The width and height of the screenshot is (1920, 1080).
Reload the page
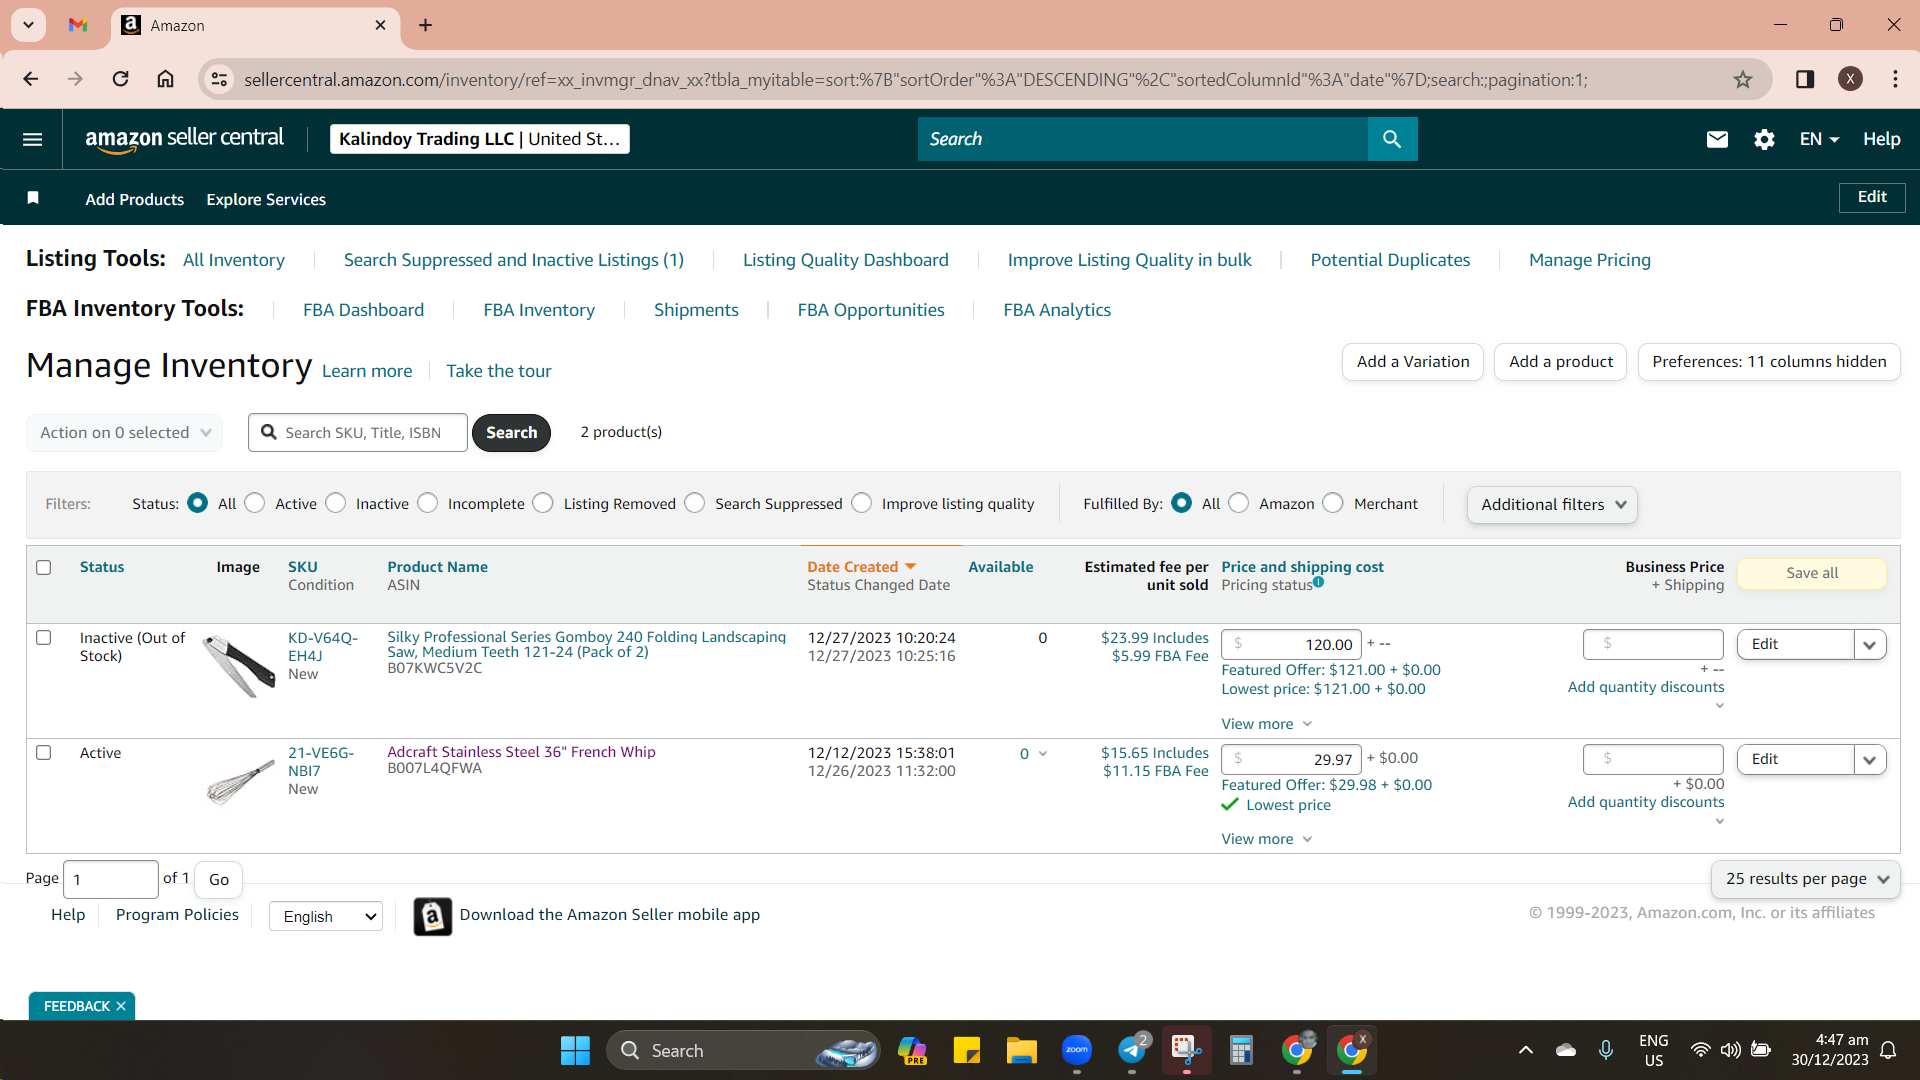(120, 79)
